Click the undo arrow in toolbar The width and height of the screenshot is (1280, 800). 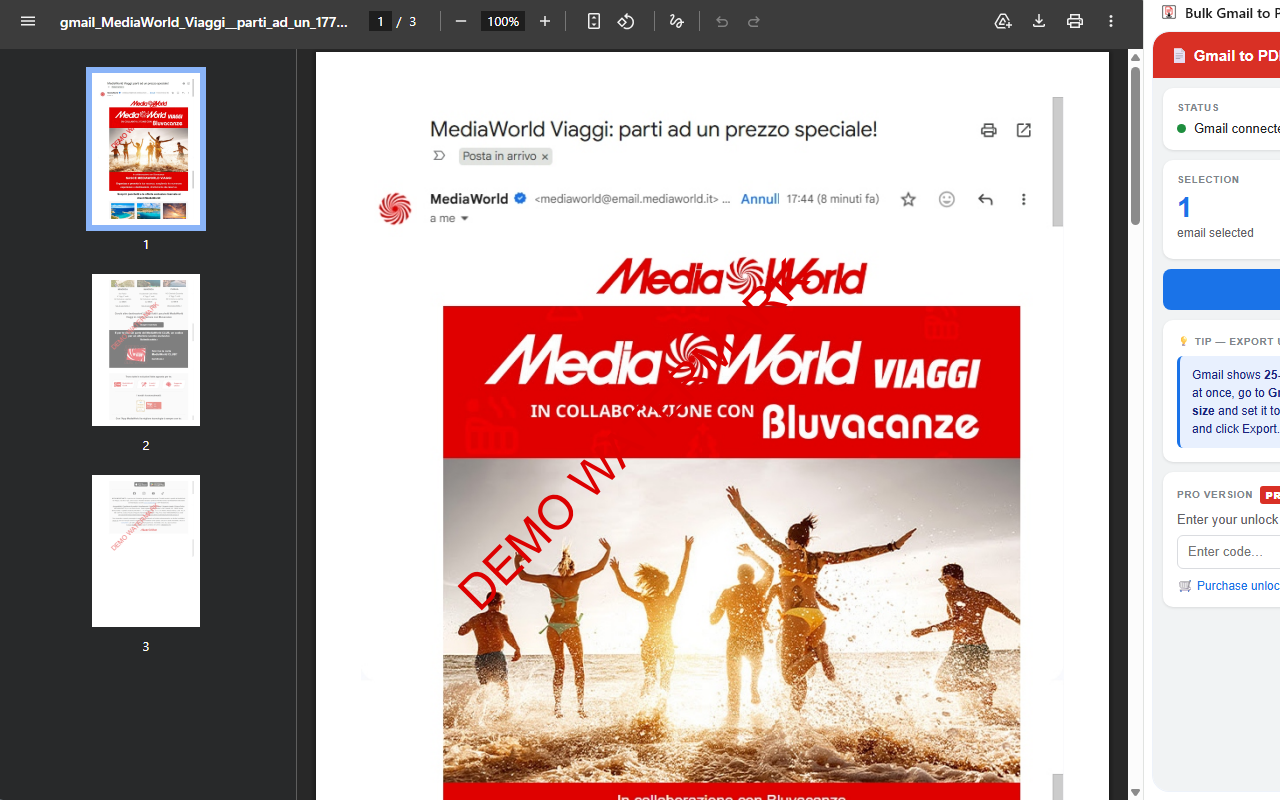pyautogui.click(x=722, y=21)
